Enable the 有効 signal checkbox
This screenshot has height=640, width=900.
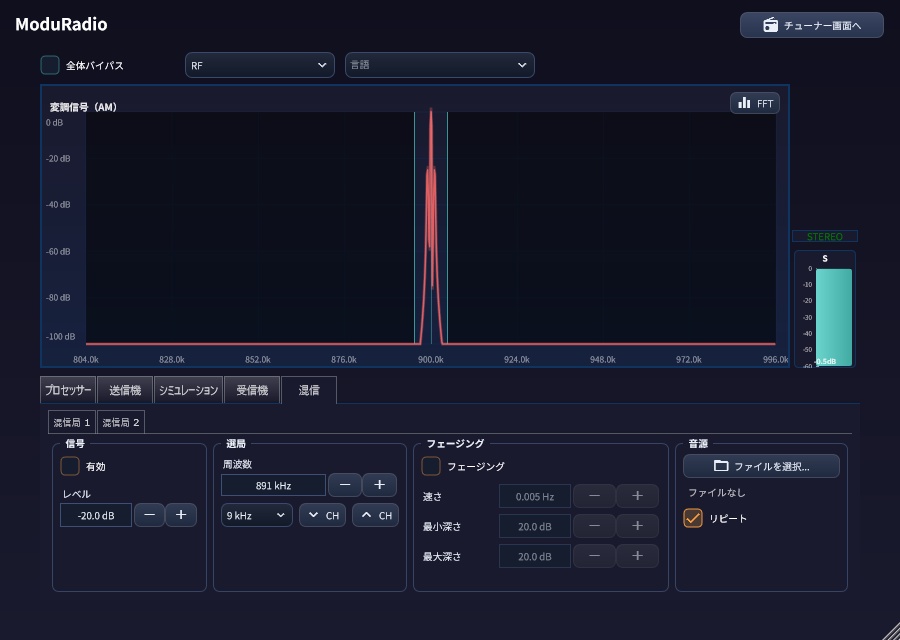pyautogui.click(x=70, y=466)
